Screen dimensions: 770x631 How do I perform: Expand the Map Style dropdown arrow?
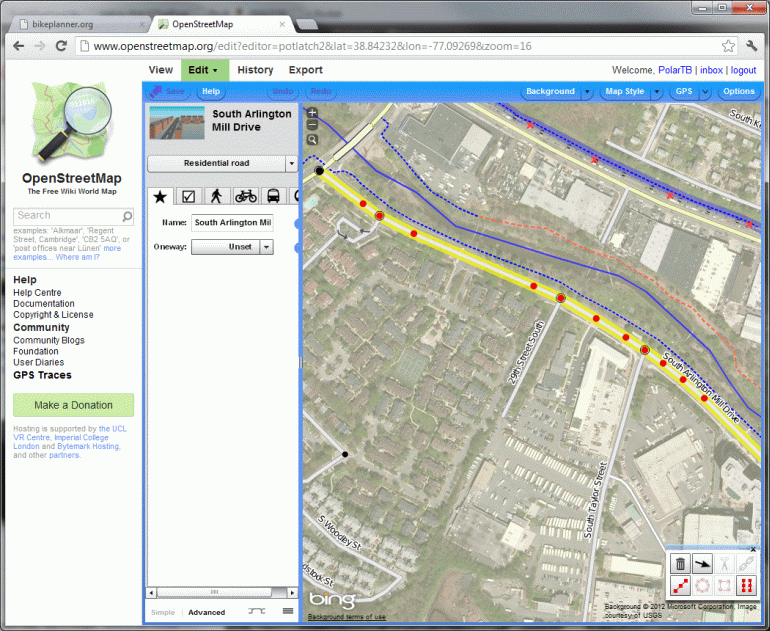click(657, 92)
